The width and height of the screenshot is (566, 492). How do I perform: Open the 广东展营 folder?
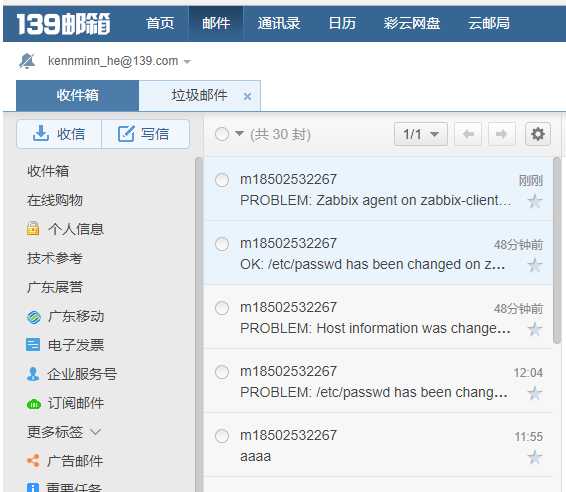[x=55, y=287]
